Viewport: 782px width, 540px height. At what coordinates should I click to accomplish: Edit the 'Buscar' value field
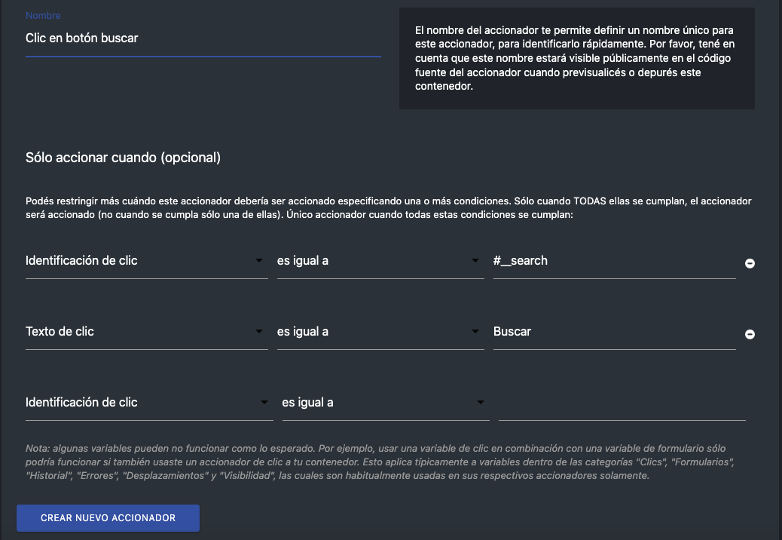click(x=614, y=332)
